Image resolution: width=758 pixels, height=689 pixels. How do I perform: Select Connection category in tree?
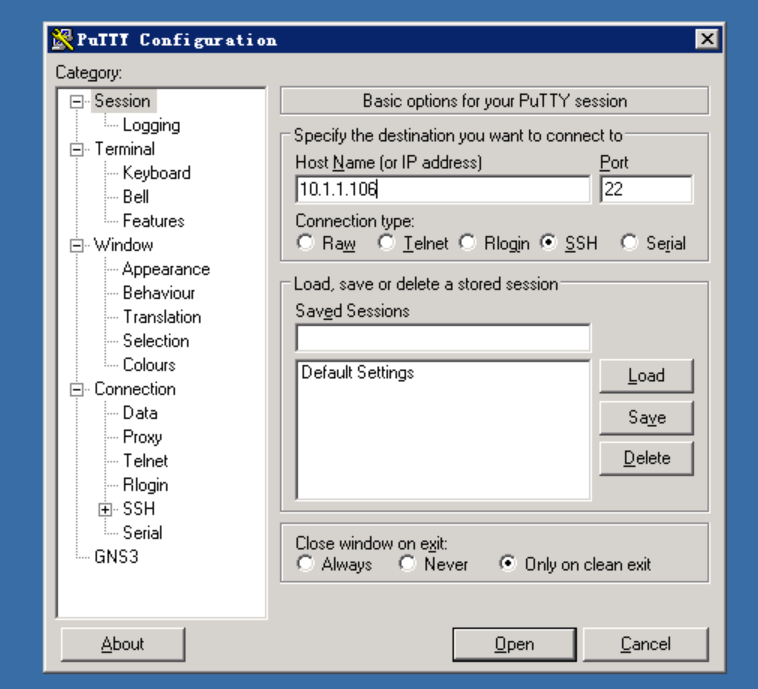[135, 389]
